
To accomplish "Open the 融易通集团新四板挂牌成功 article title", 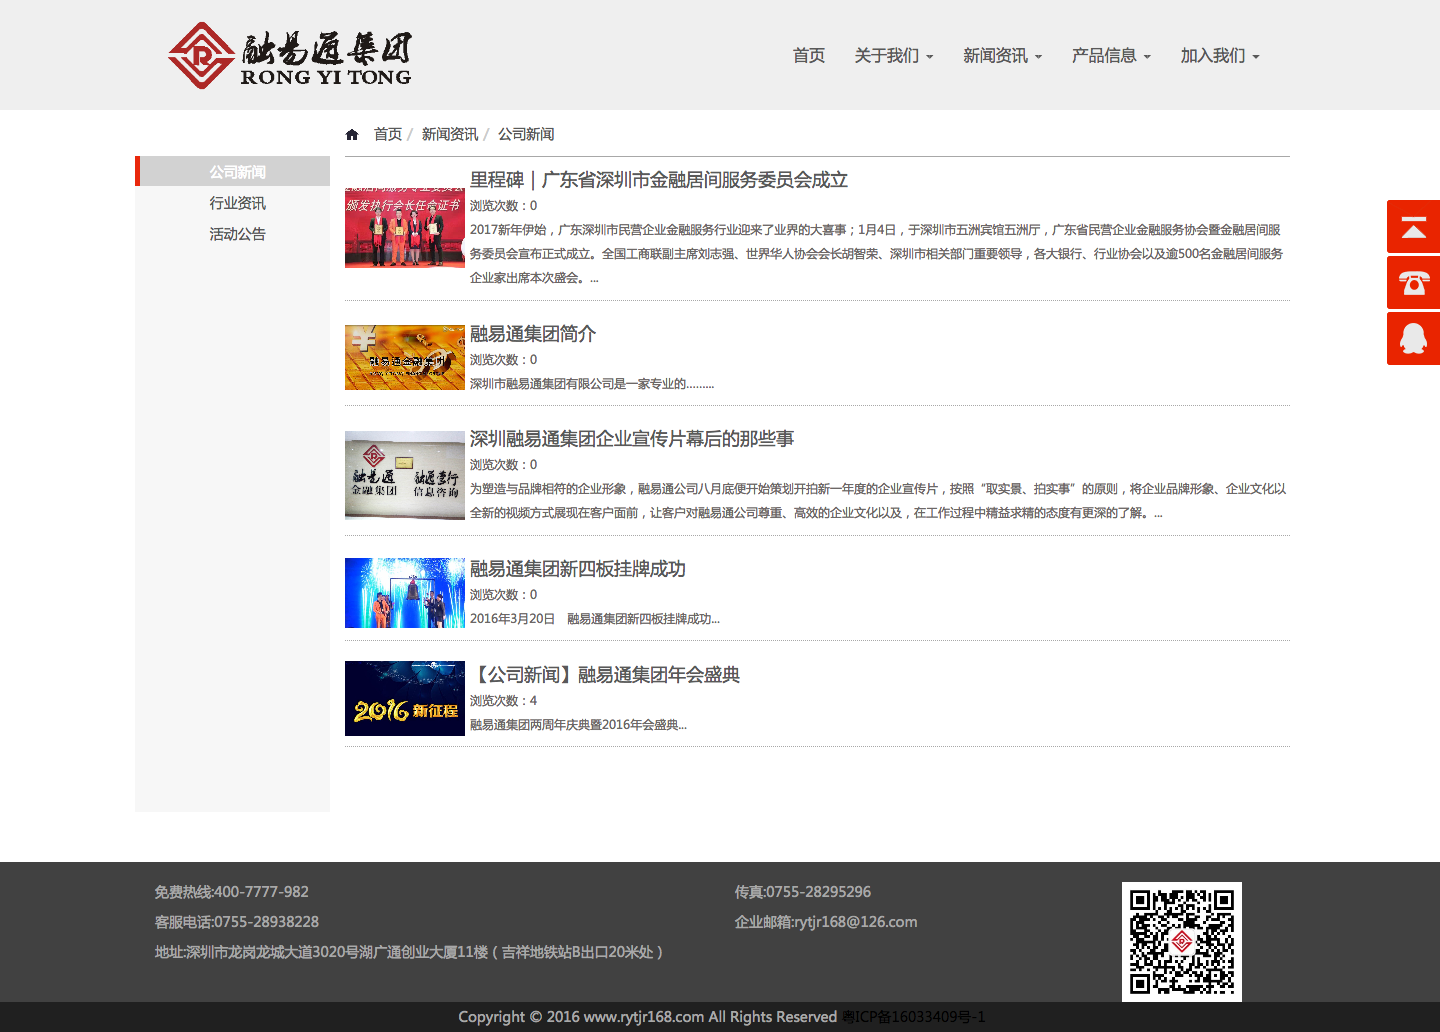I will (578, 569).
